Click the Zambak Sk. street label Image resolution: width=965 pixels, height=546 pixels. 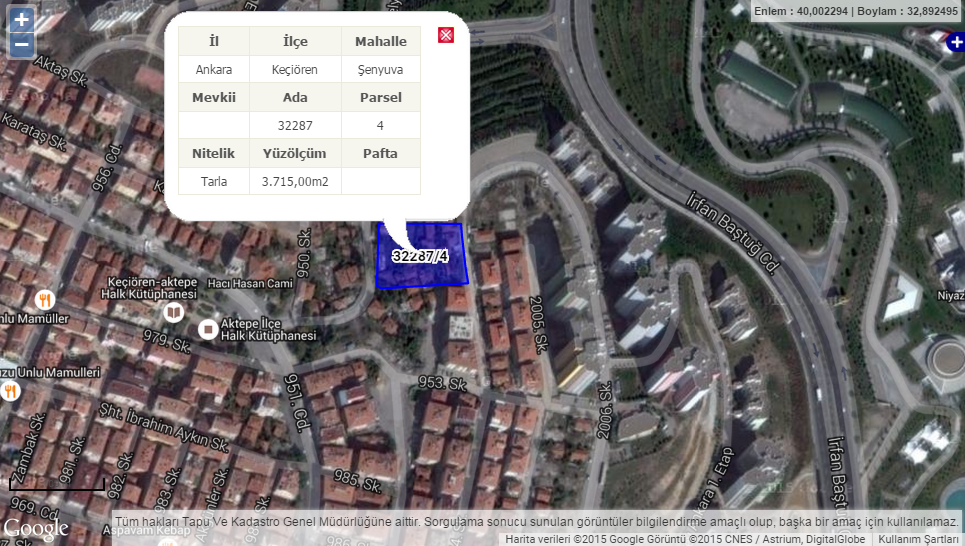pos(28,449)
